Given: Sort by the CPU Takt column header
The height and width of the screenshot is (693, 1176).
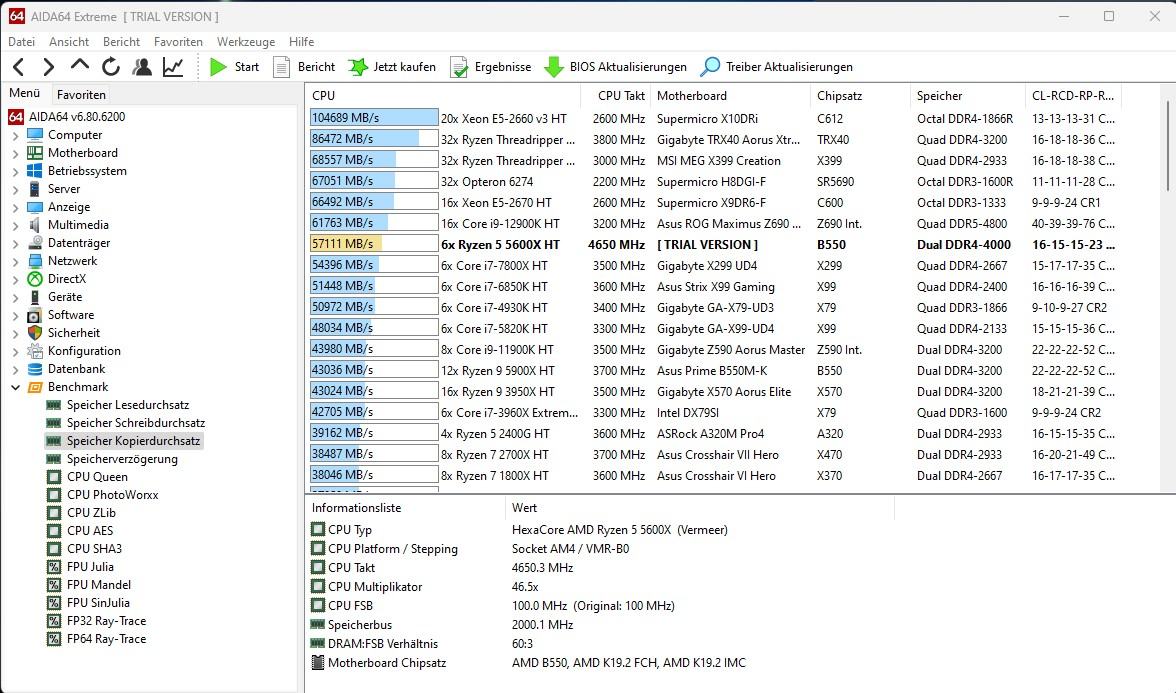Looking at the screenshot, I should click(x=616, y=96).
